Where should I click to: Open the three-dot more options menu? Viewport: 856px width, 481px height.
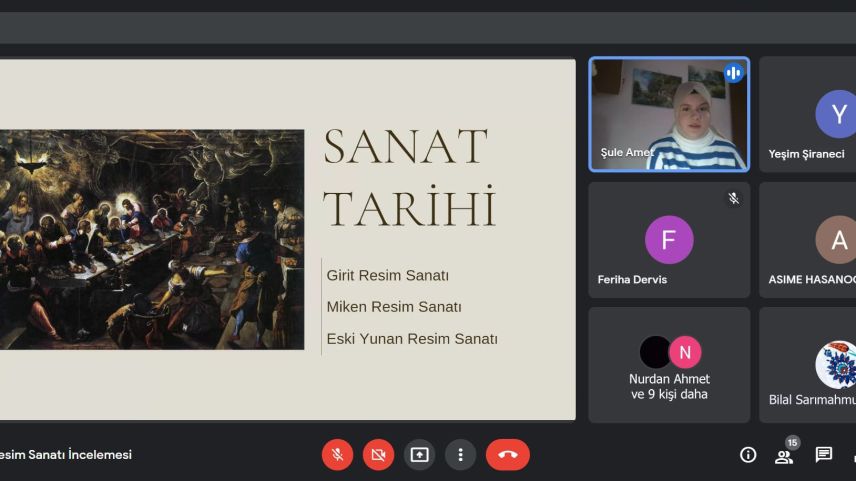pos(460,455)
